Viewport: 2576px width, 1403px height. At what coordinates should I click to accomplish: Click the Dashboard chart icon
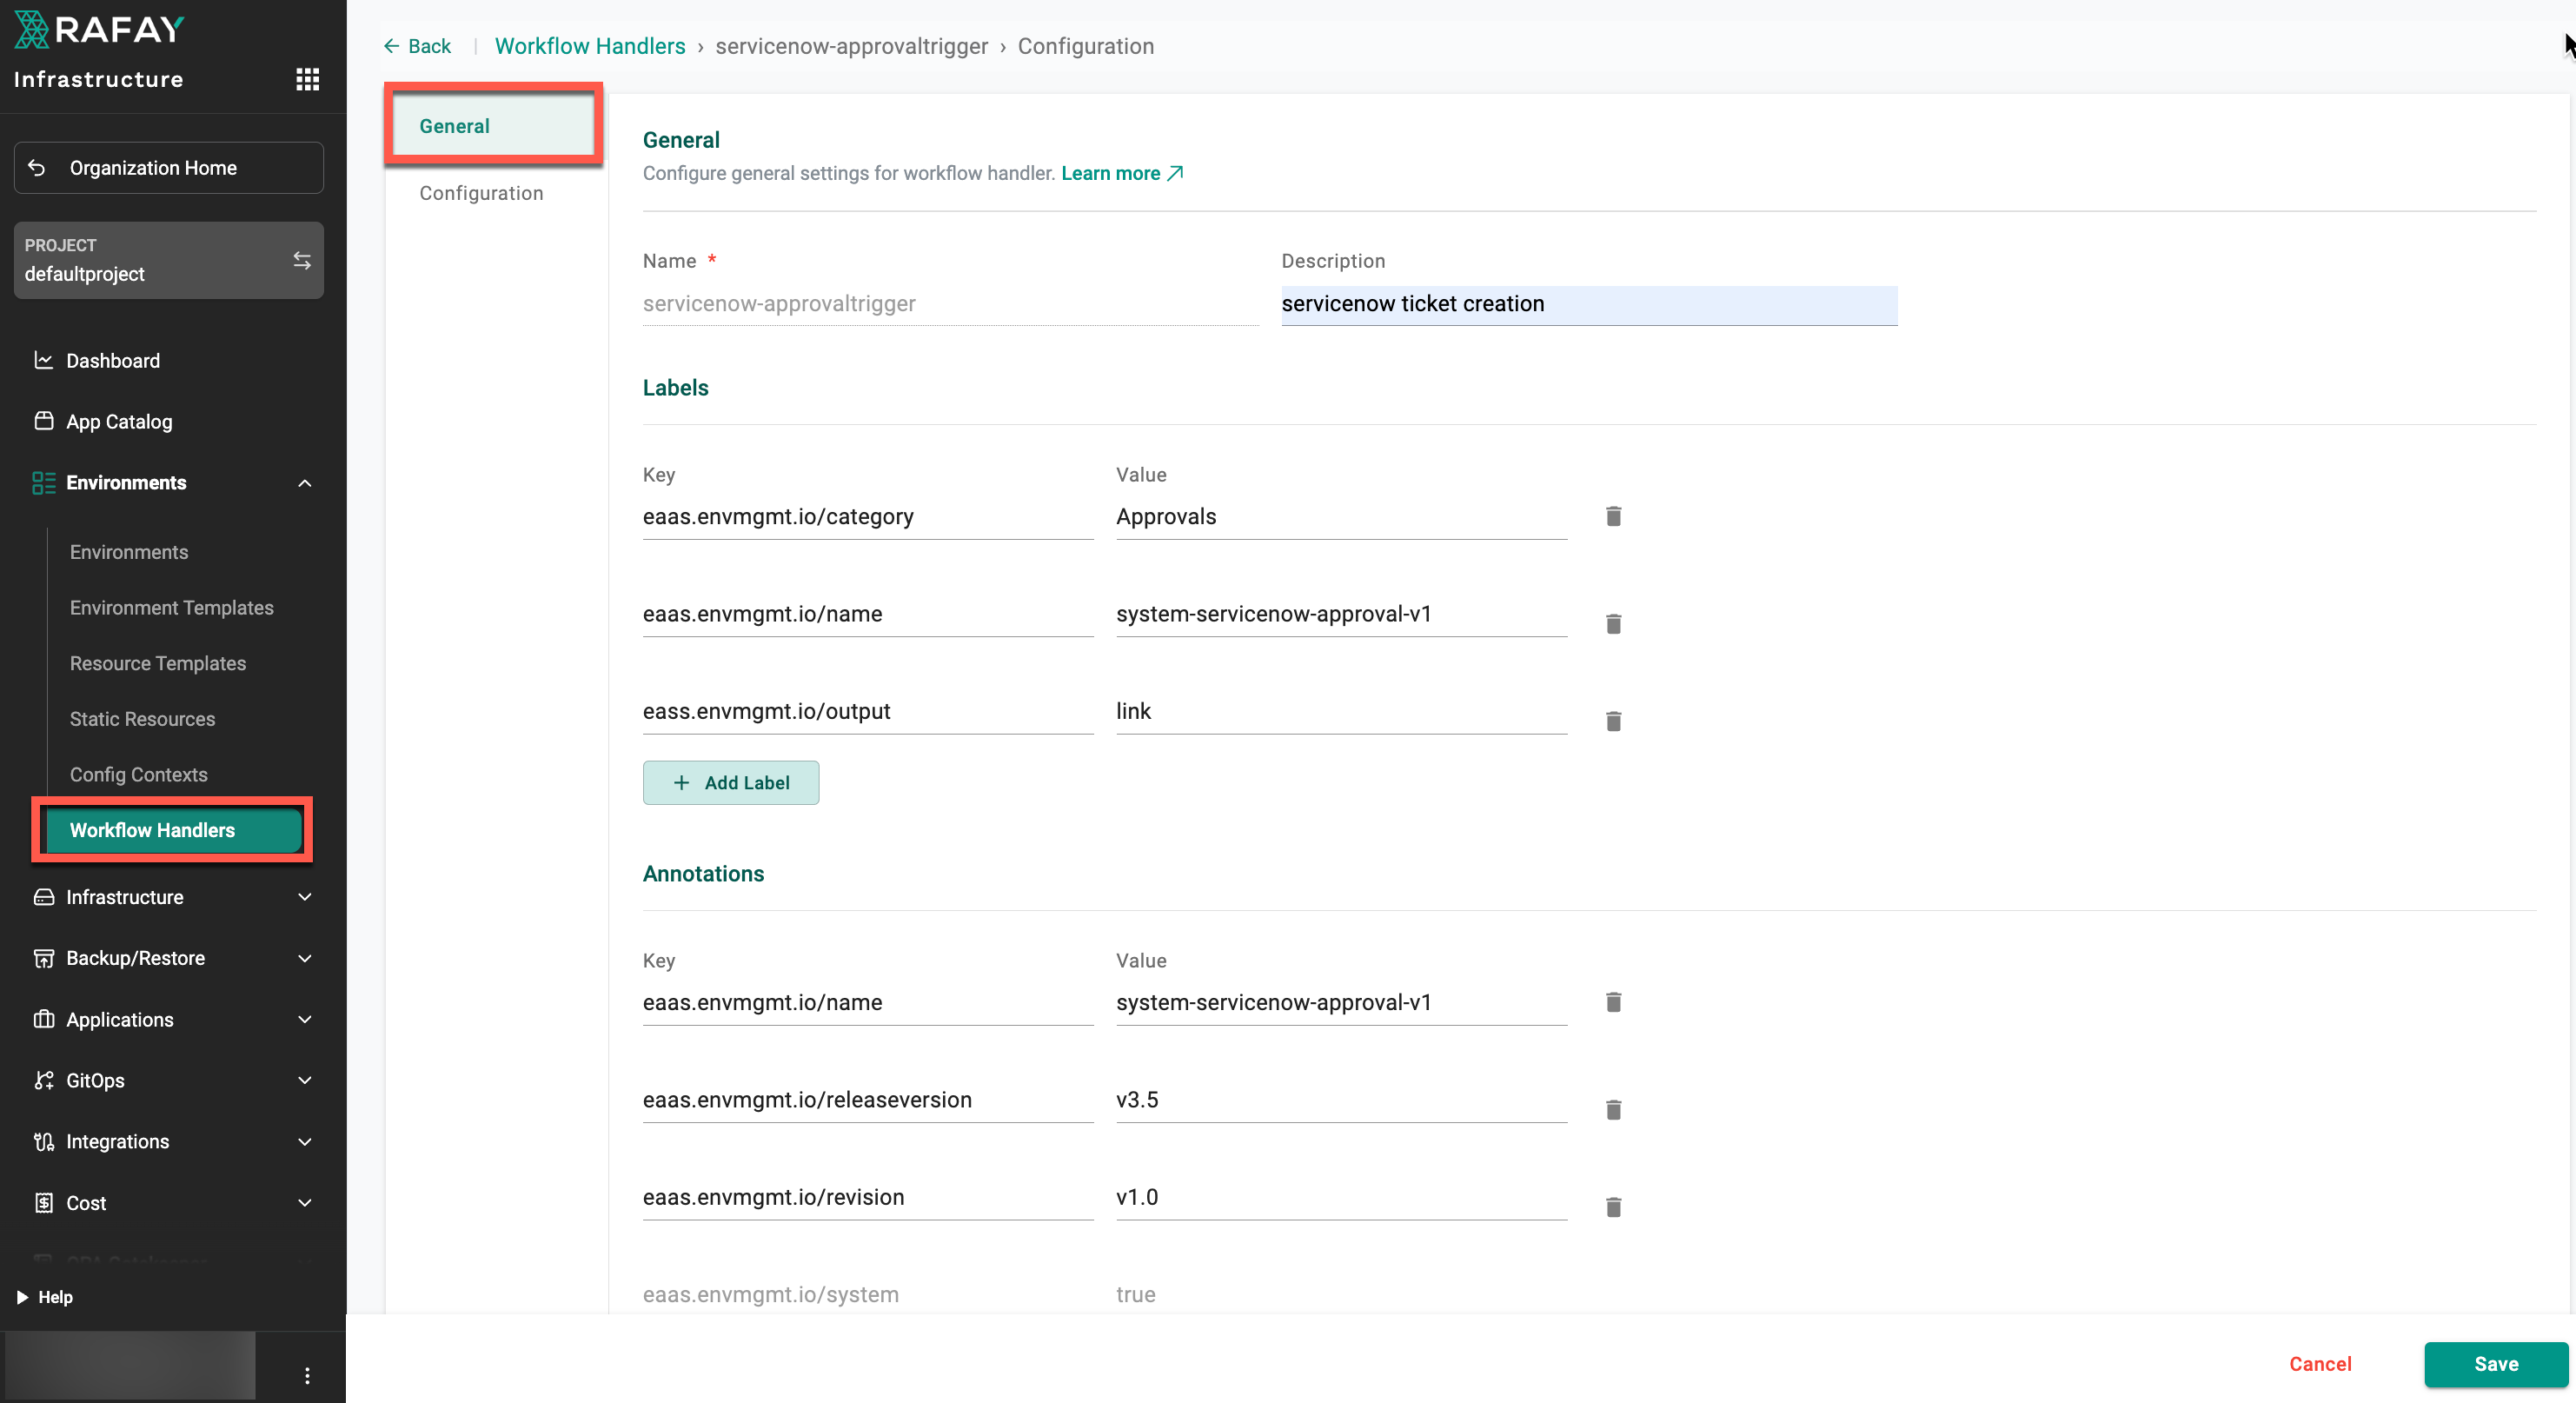click(44, 360)
